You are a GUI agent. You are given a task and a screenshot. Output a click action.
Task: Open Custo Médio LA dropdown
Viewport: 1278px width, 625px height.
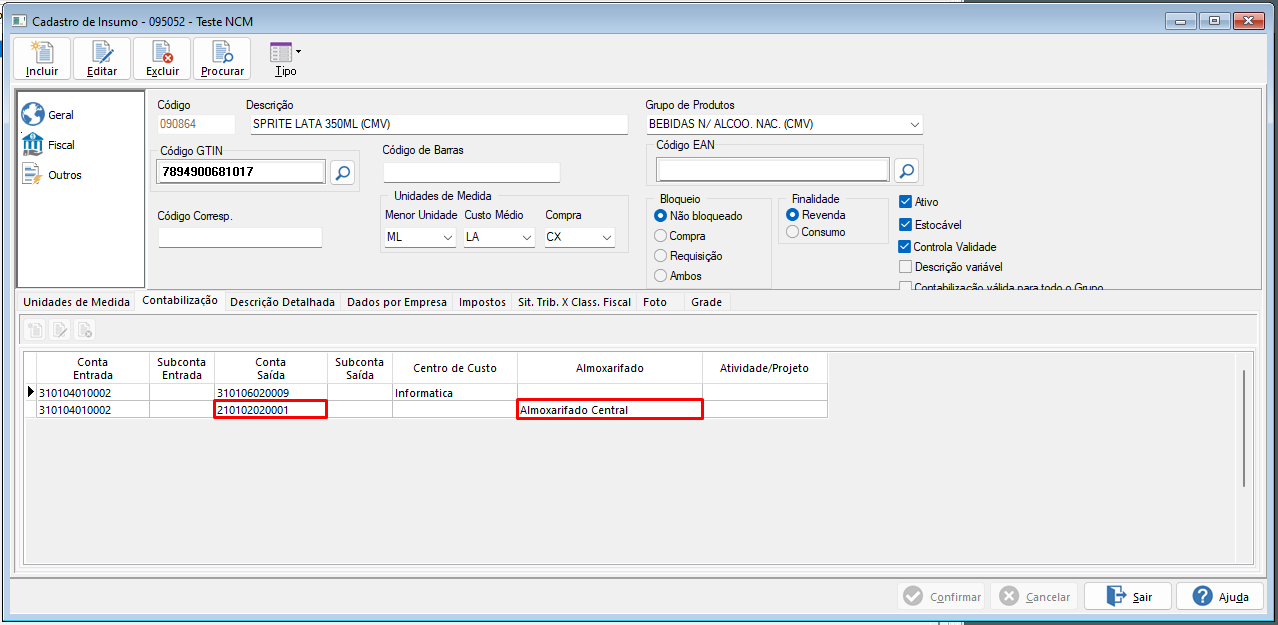(x=527, y=238)
